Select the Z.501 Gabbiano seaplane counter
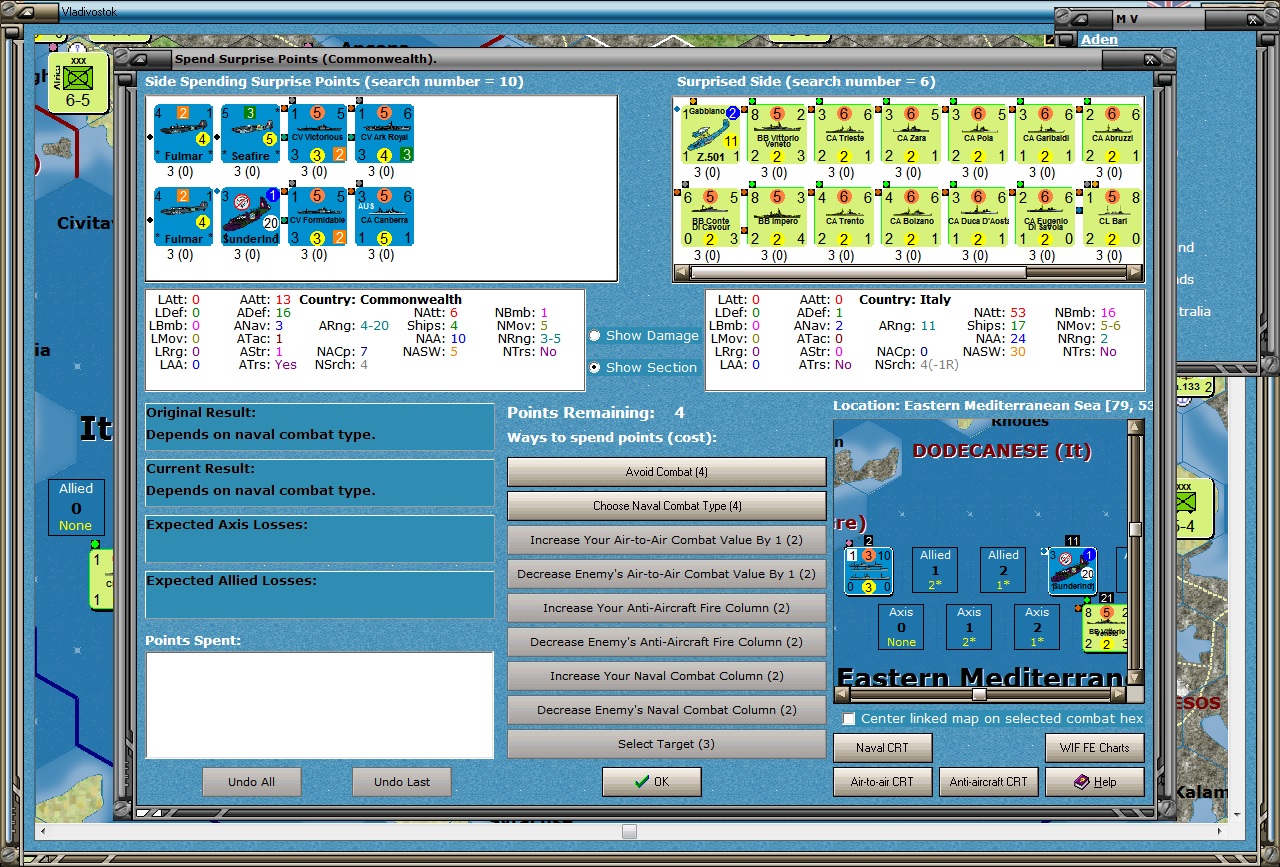The width and height of the screenshot is (1280, 867). [x=710, y=134]
